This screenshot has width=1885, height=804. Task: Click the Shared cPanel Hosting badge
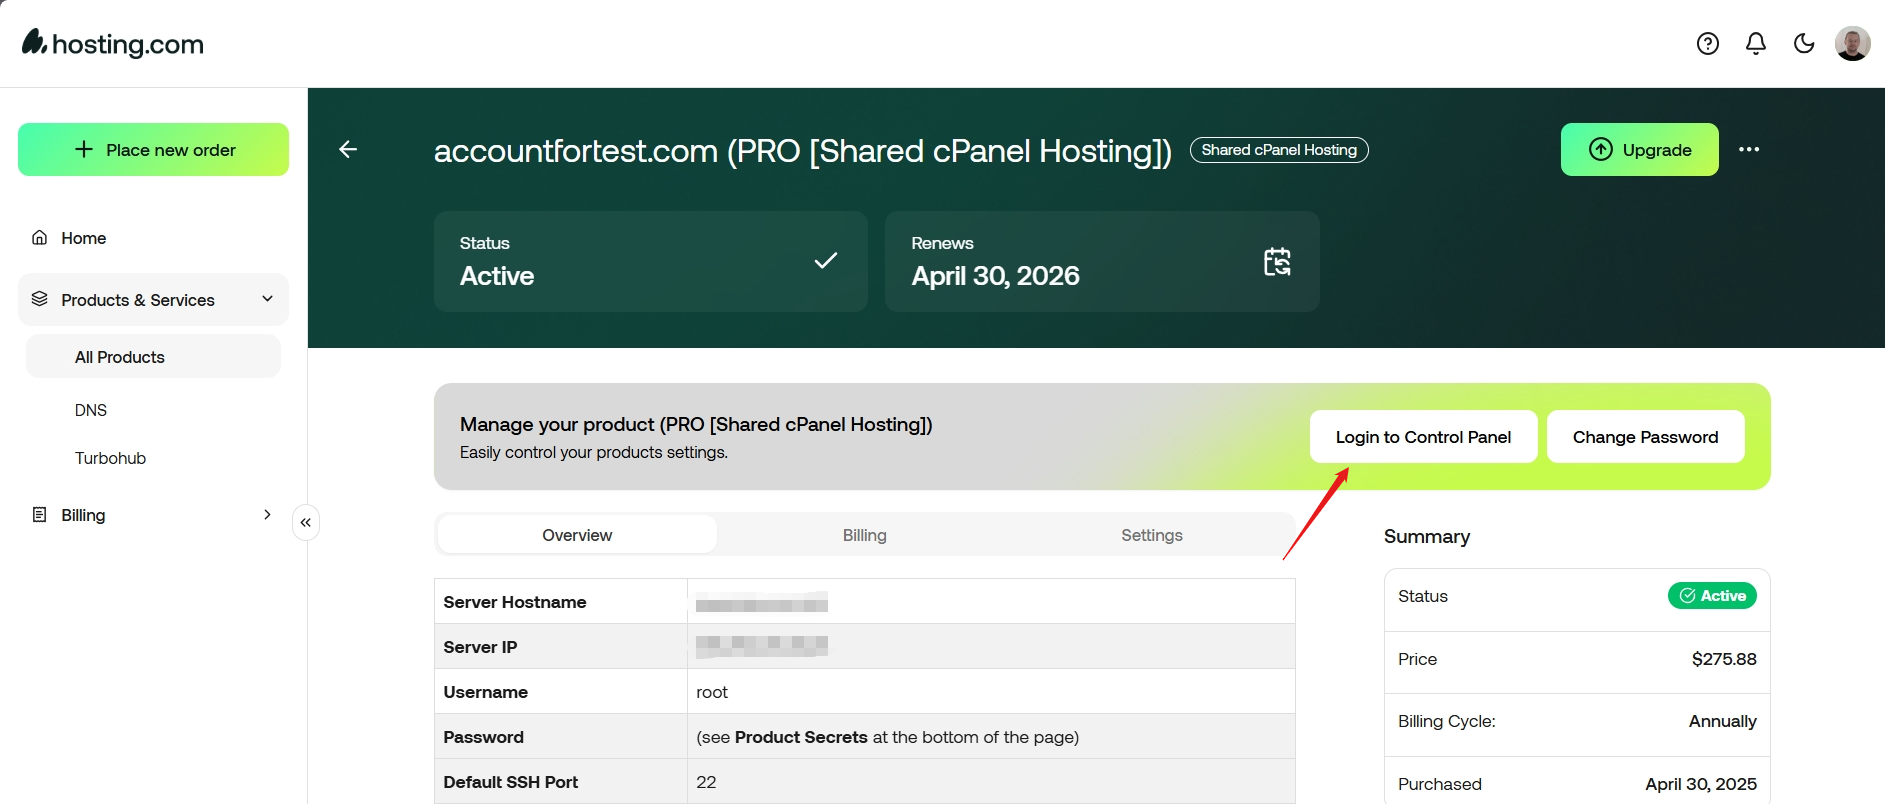(1279, 150)
